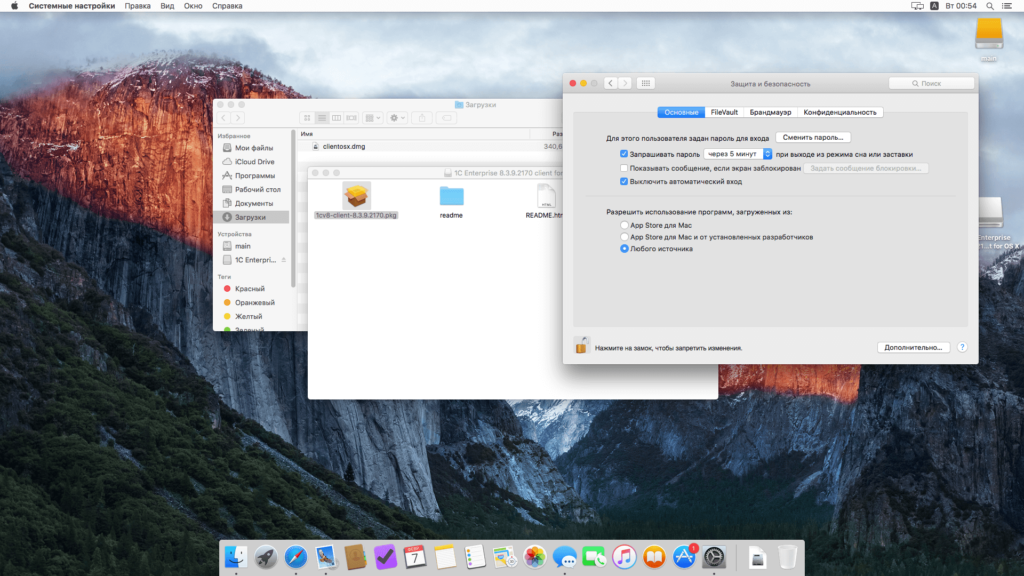Image resolution: width=1024 pixels, height=576 pixels.
Task: Launch App Store from the dock
Action: (684, 556)
